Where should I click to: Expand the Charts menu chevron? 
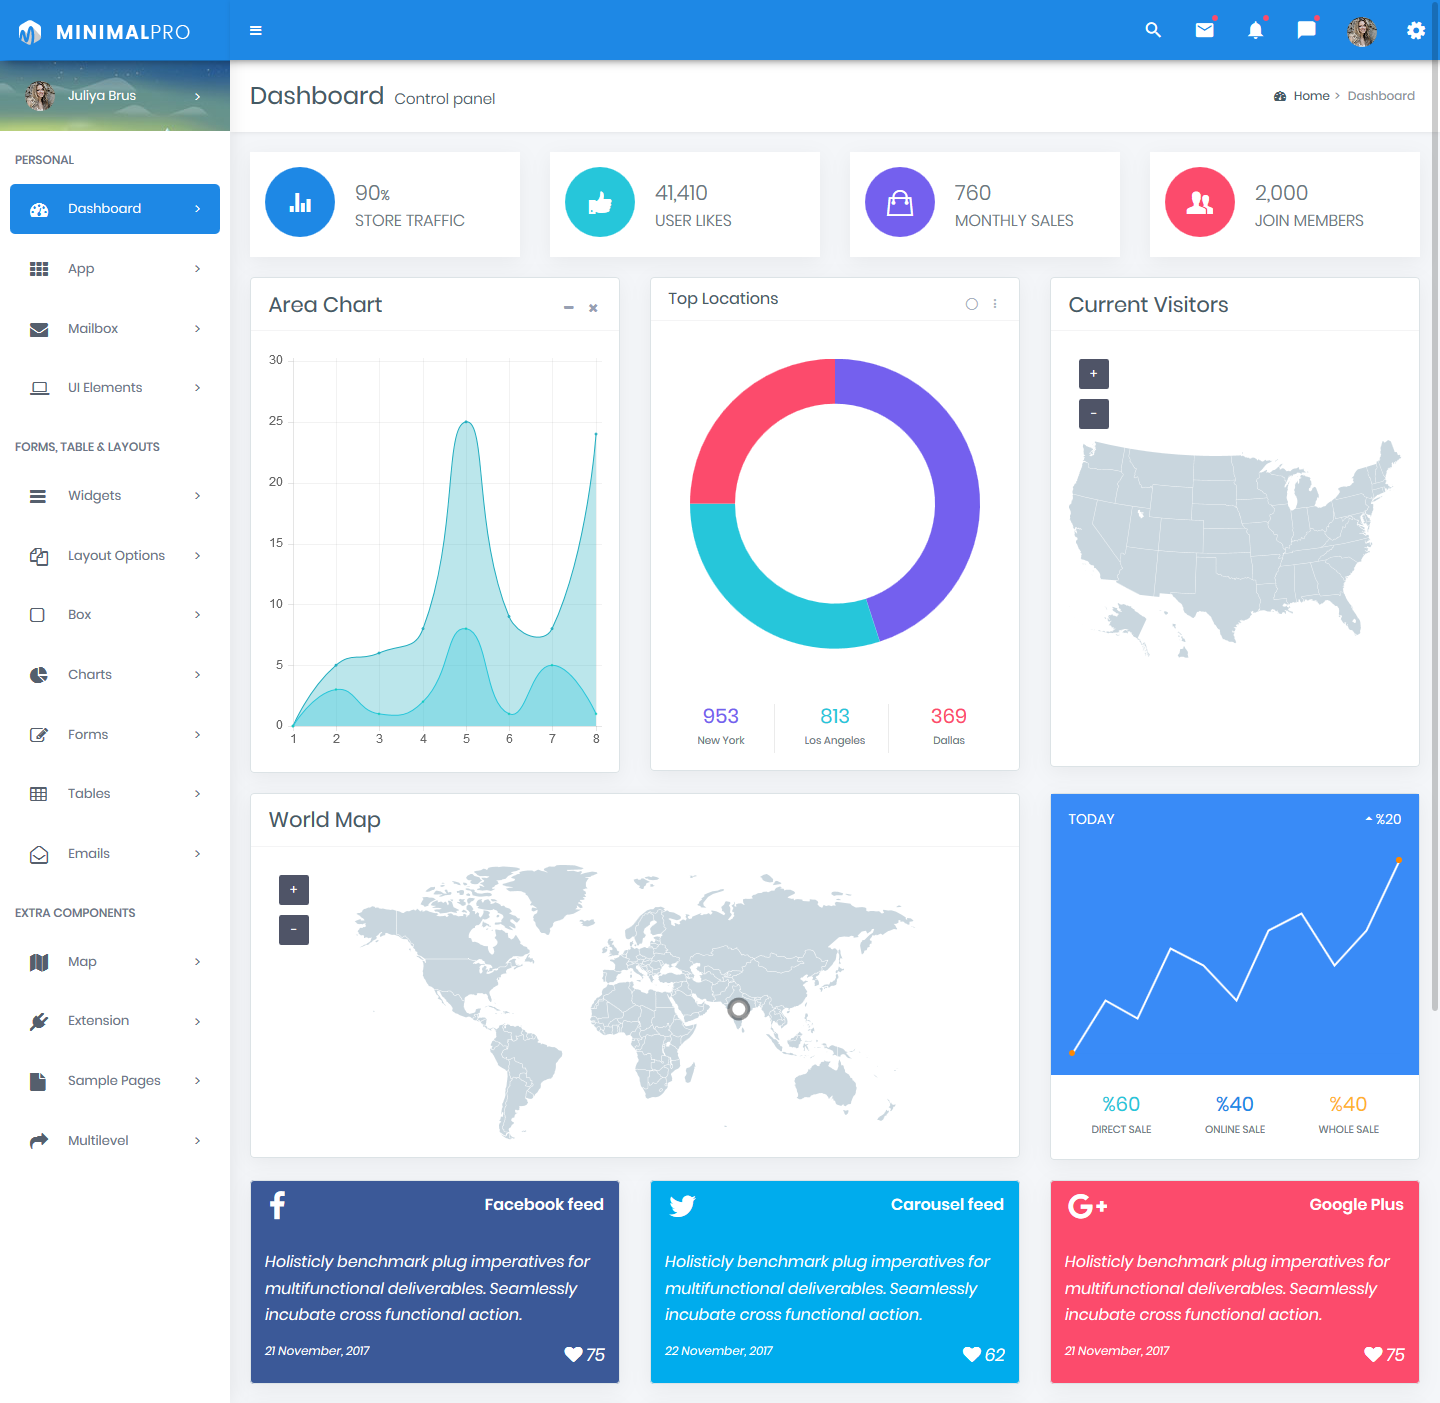[197, 675]
